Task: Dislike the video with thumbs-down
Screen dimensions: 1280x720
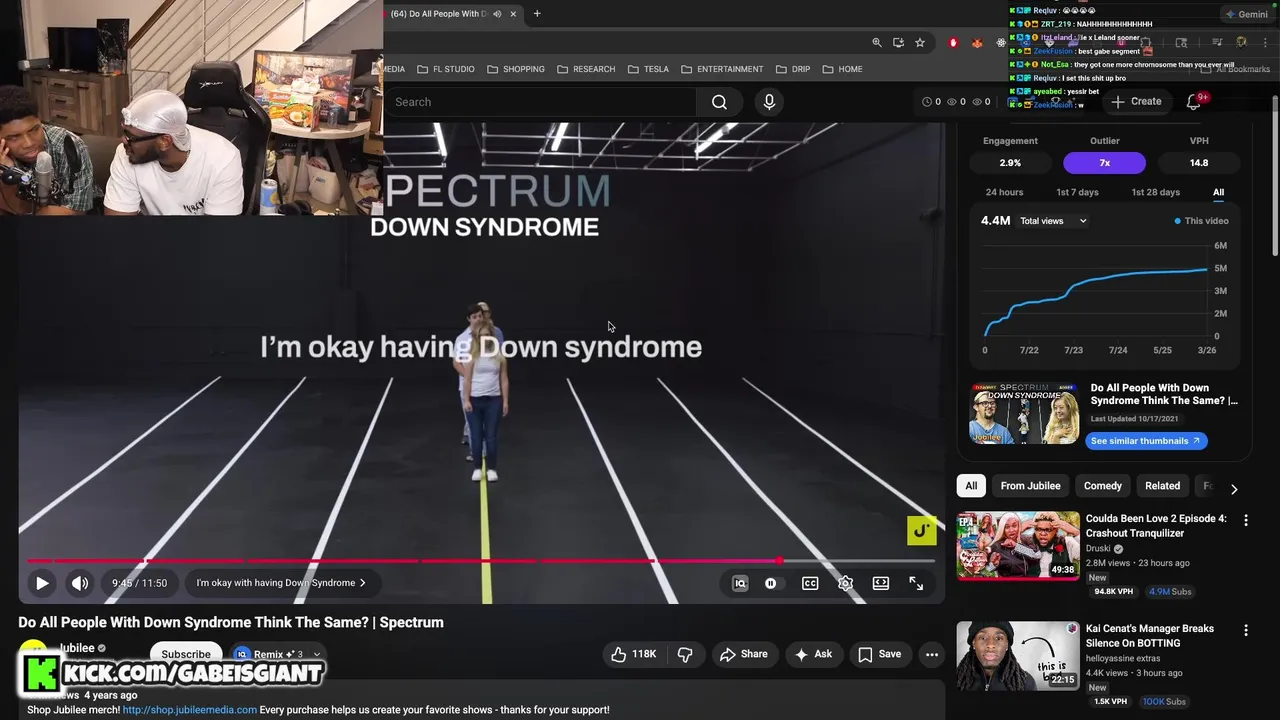Action: [685, 654]
